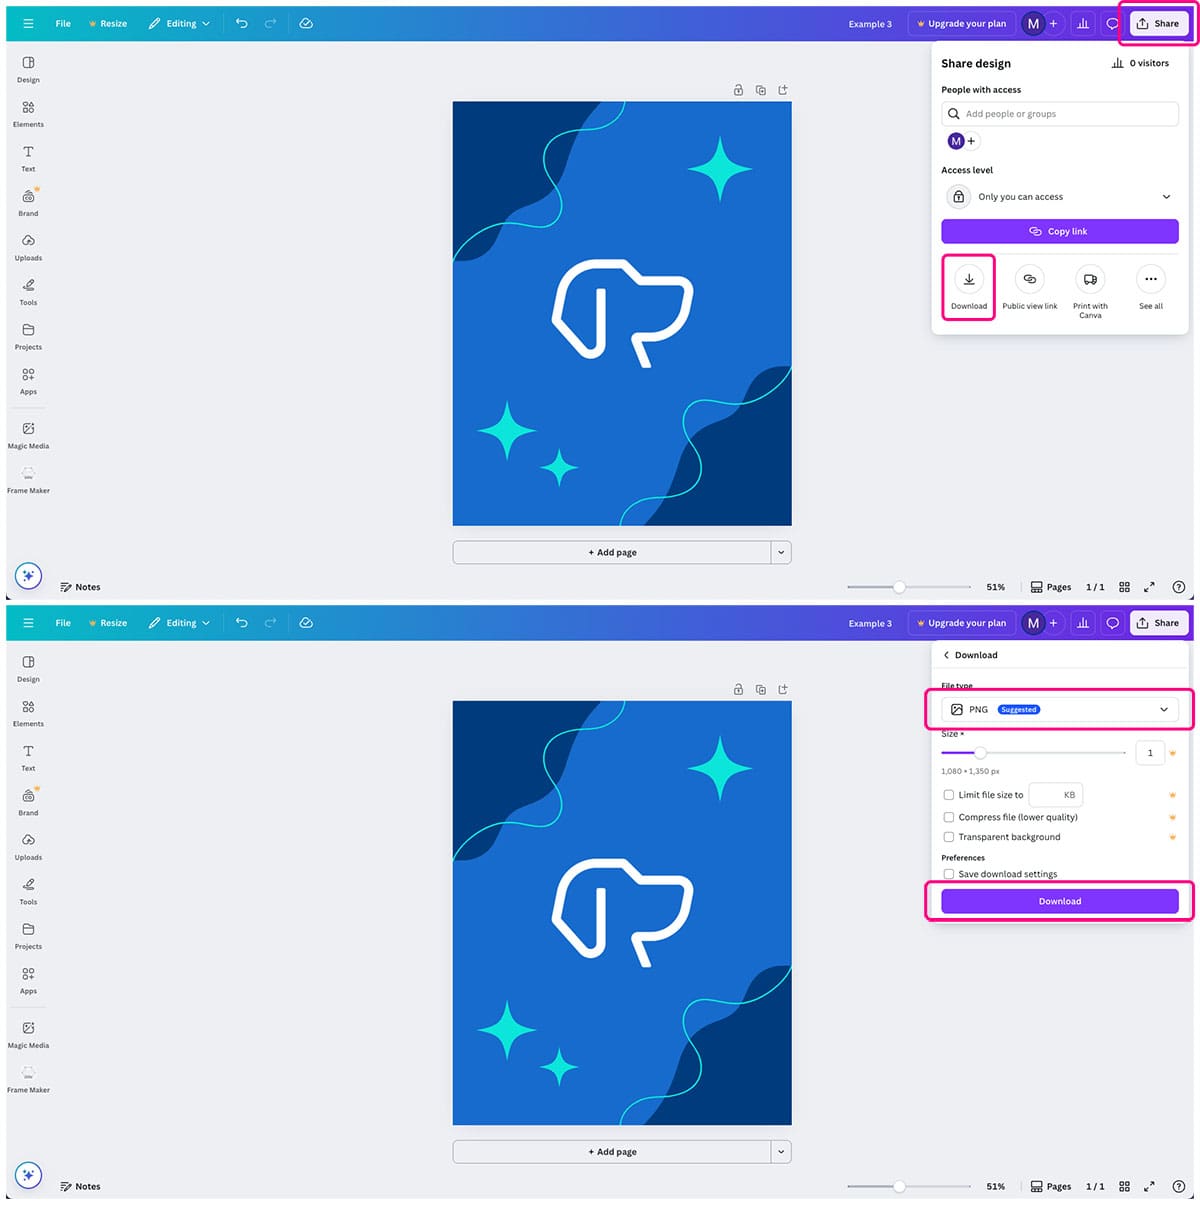Click undo arrow in Share design screenshot
This screenshot has height=1205, width=1200.
tap(241, 23)
